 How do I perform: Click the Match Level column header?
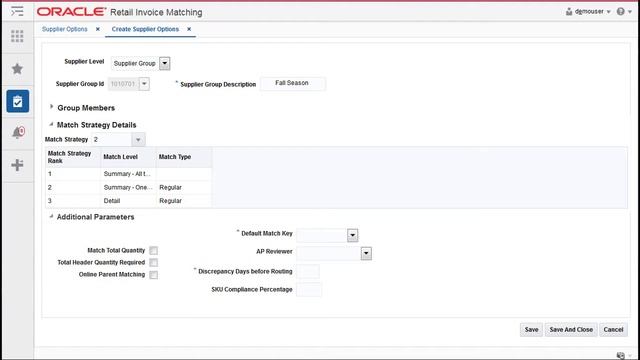[x=128, y=157]
